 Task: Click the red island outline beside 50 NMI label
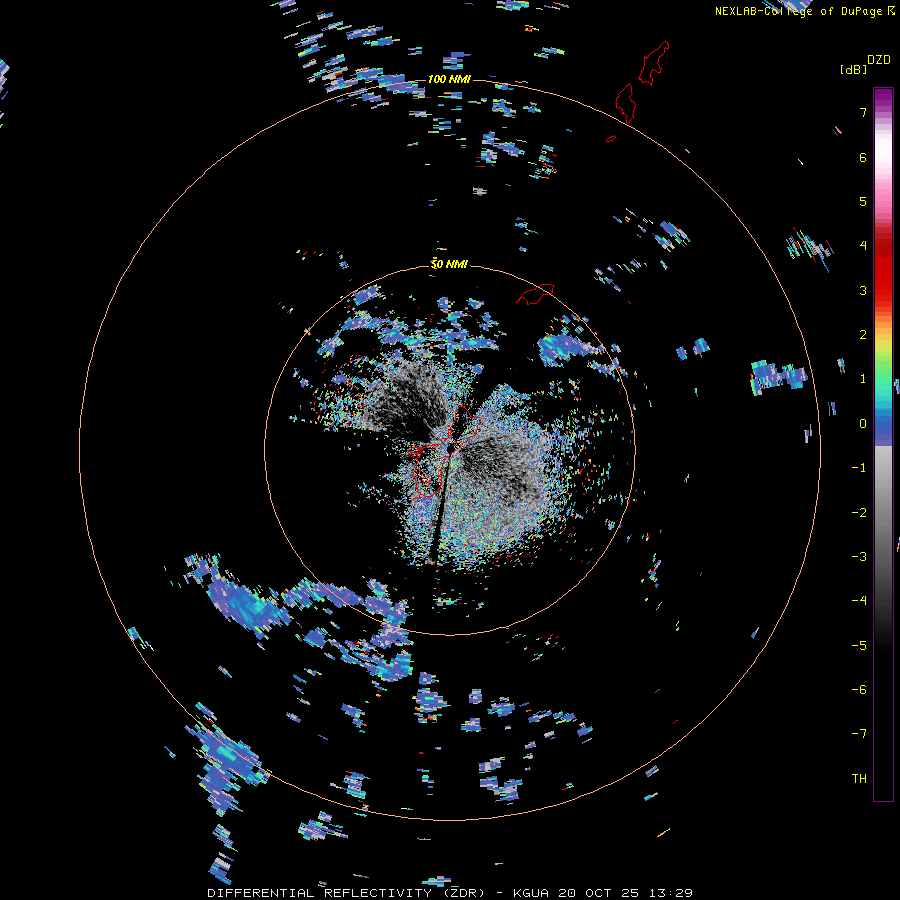pyautogui.click(x=535, y=294)
